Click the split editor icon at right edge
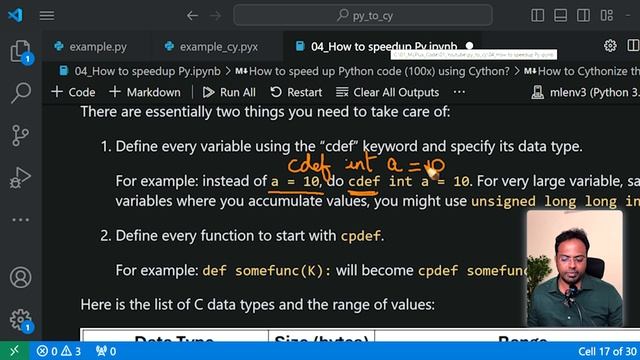The height and width of the screenshot is (360, 640). pos(633,46)
